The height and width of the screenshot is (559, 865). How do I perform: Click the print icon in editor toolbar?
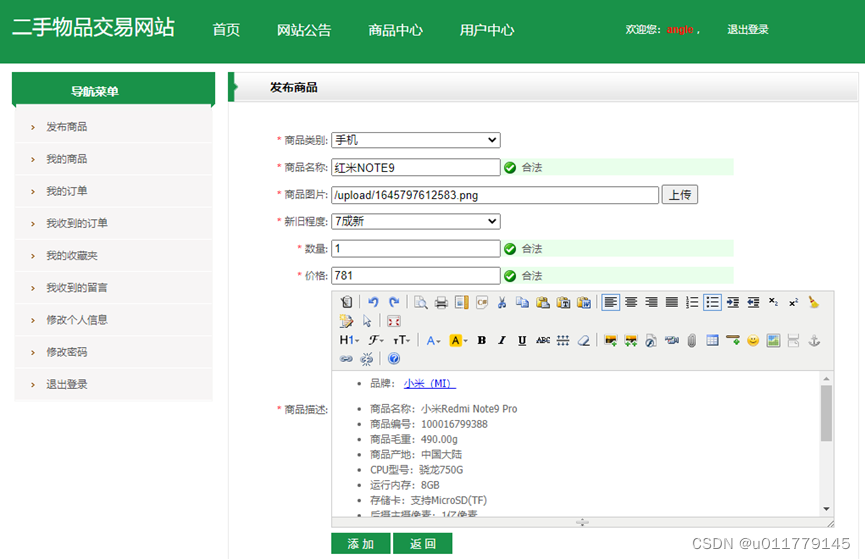click(x=441, y=302)
